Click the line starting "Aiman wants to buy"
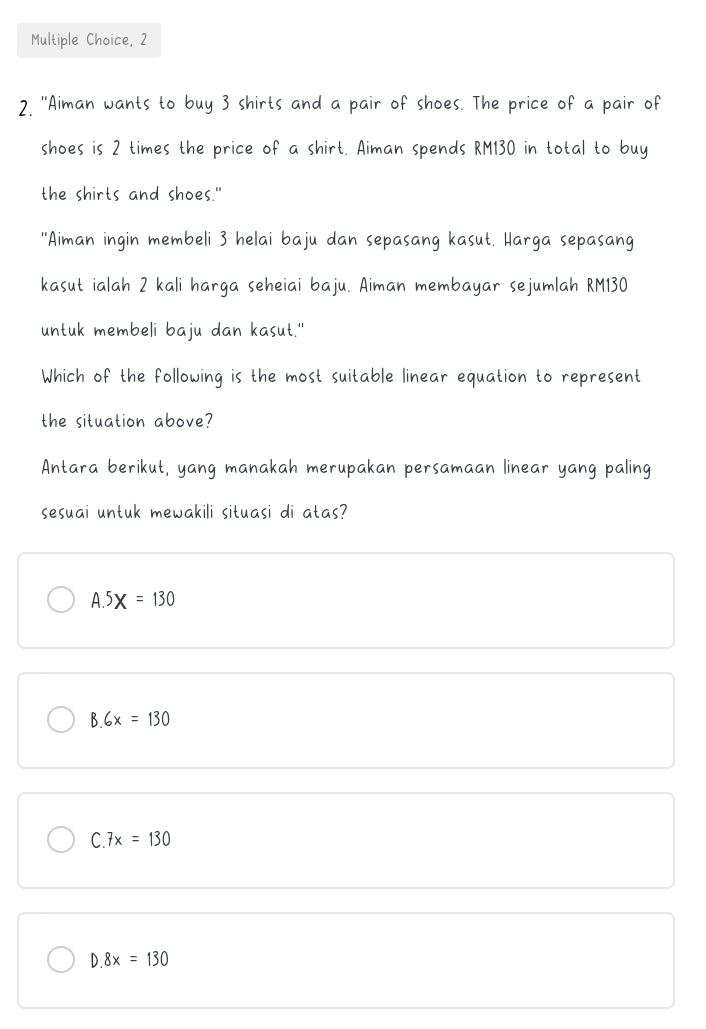 (x=350, y=104)
